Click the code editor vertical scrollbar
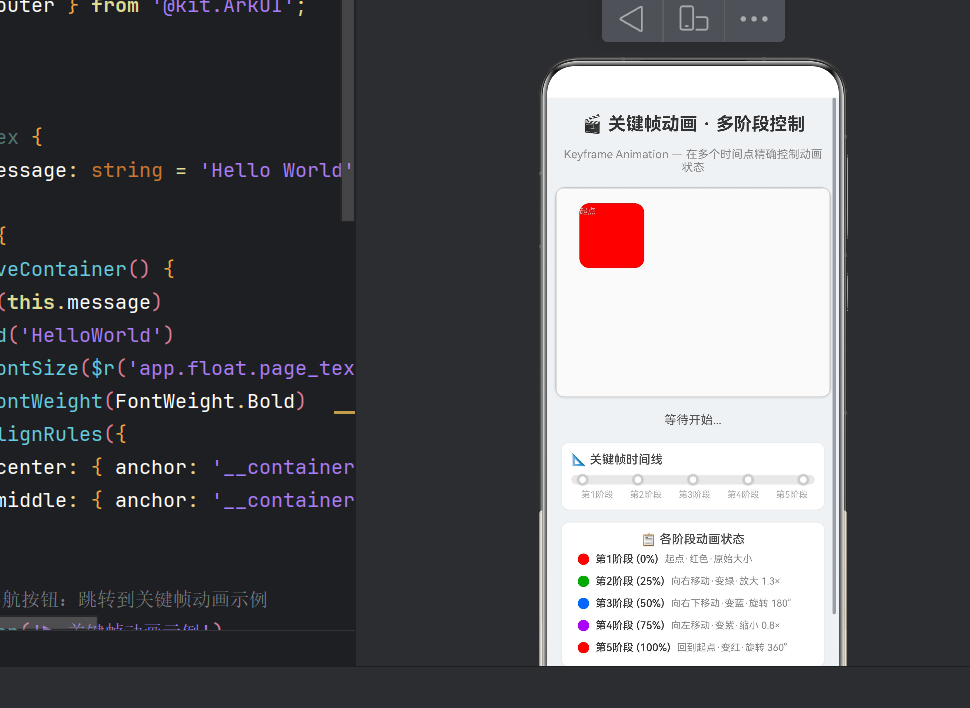The height and width of the screenshot is (708, 970). (348, 110)
